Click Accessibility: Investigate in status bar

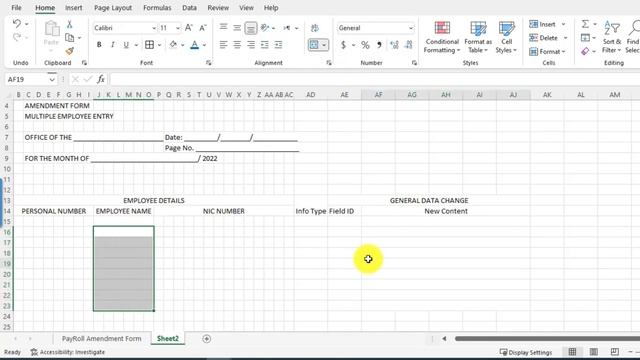click(68, 352)
